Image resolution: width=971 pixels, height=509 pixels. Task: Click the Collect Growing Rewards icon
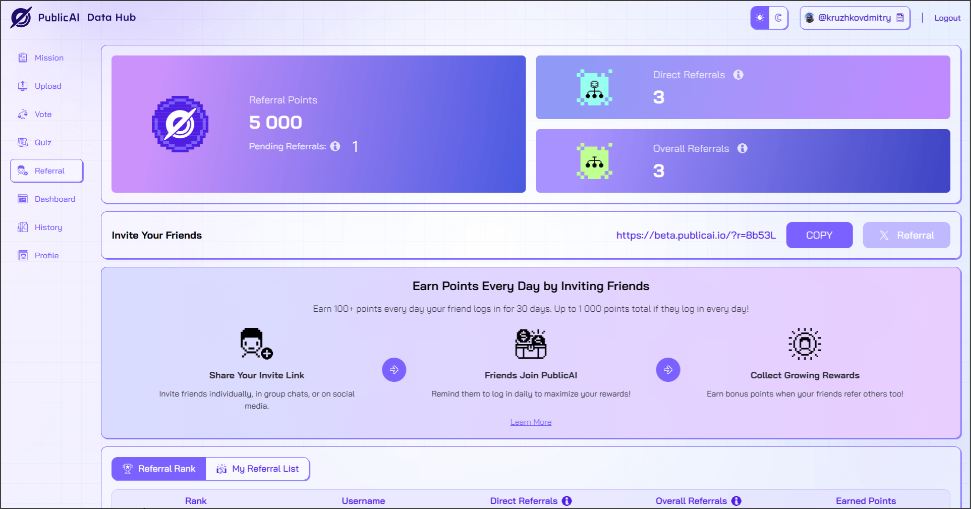tap(804, 344)
